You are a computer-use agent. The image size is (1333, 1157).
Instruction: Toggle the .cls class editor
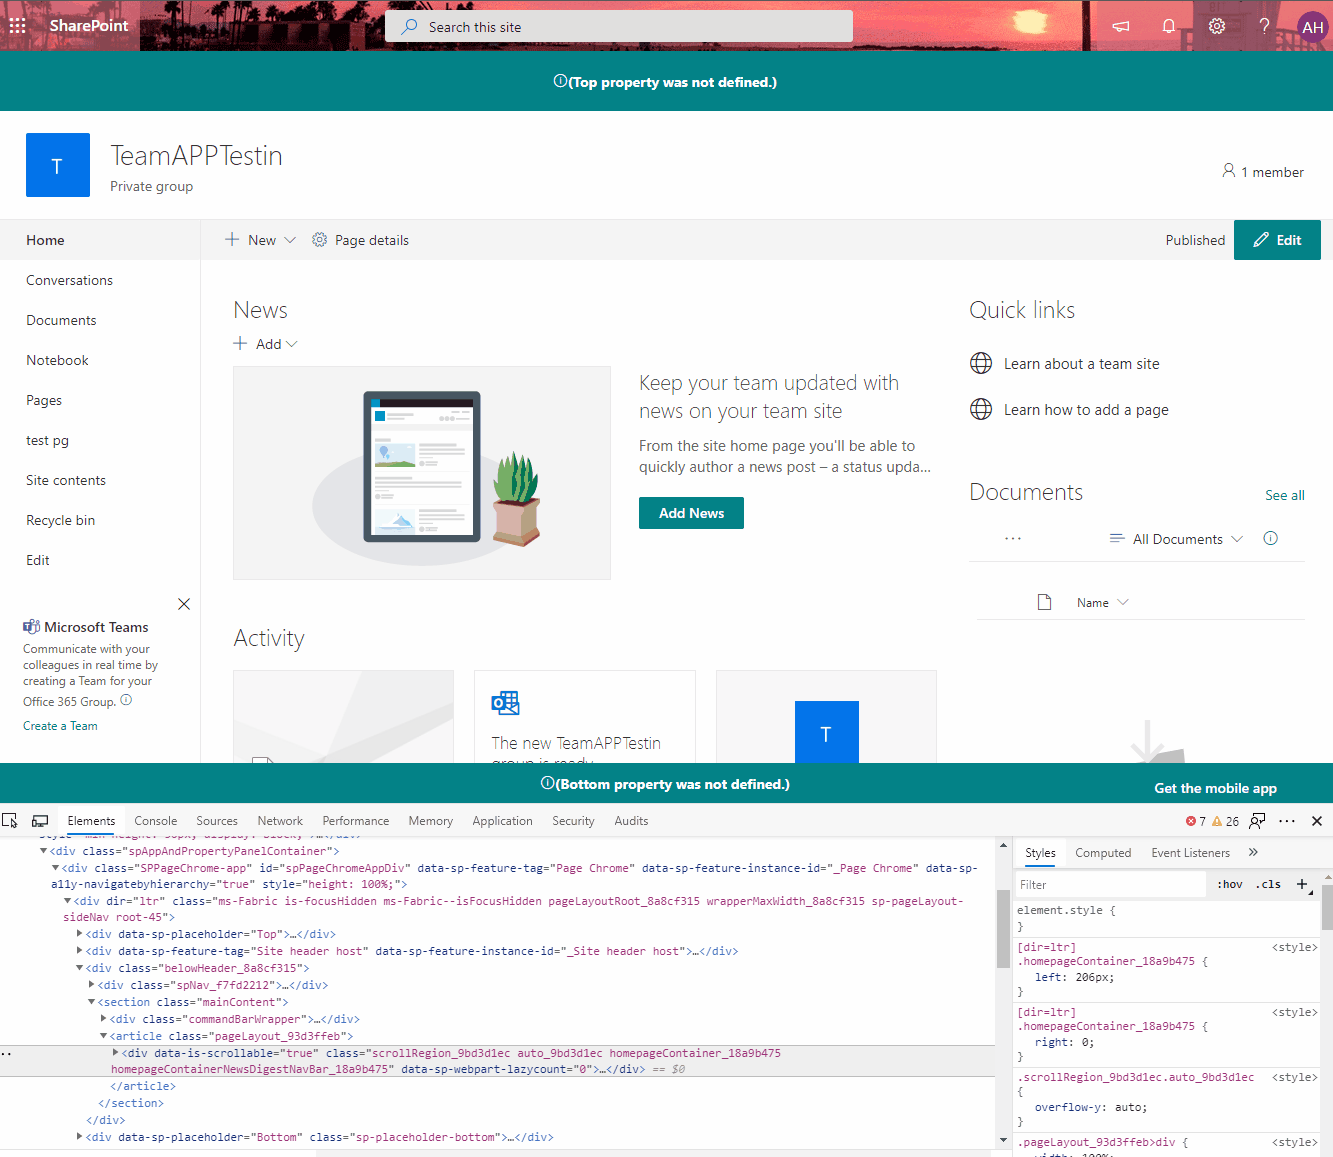(1267, 884)
